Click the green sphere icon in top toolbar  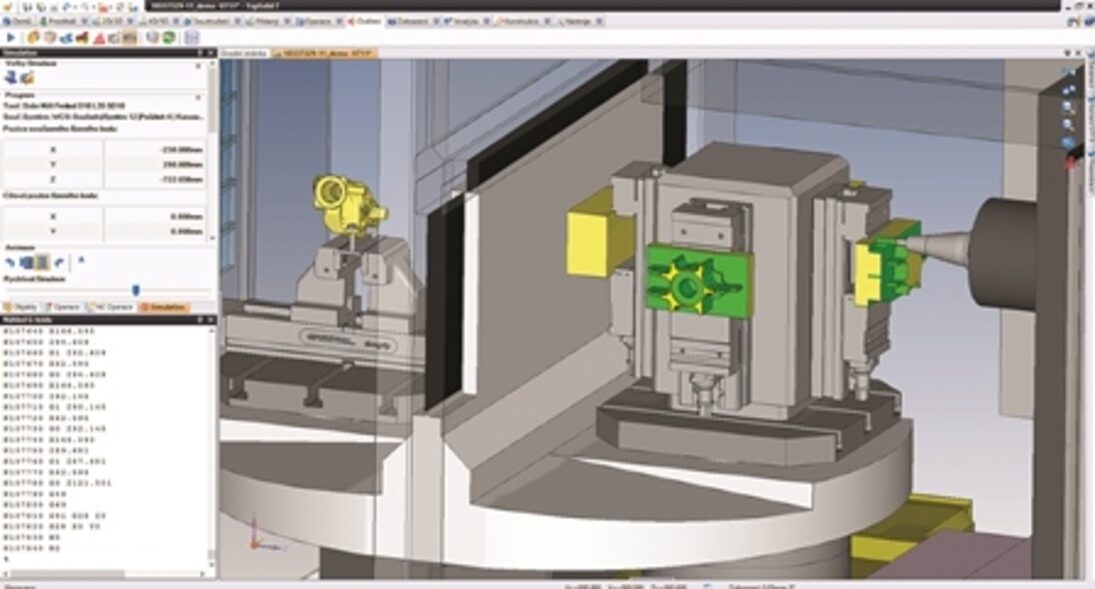pyautogui.click(x=169, y=38)
